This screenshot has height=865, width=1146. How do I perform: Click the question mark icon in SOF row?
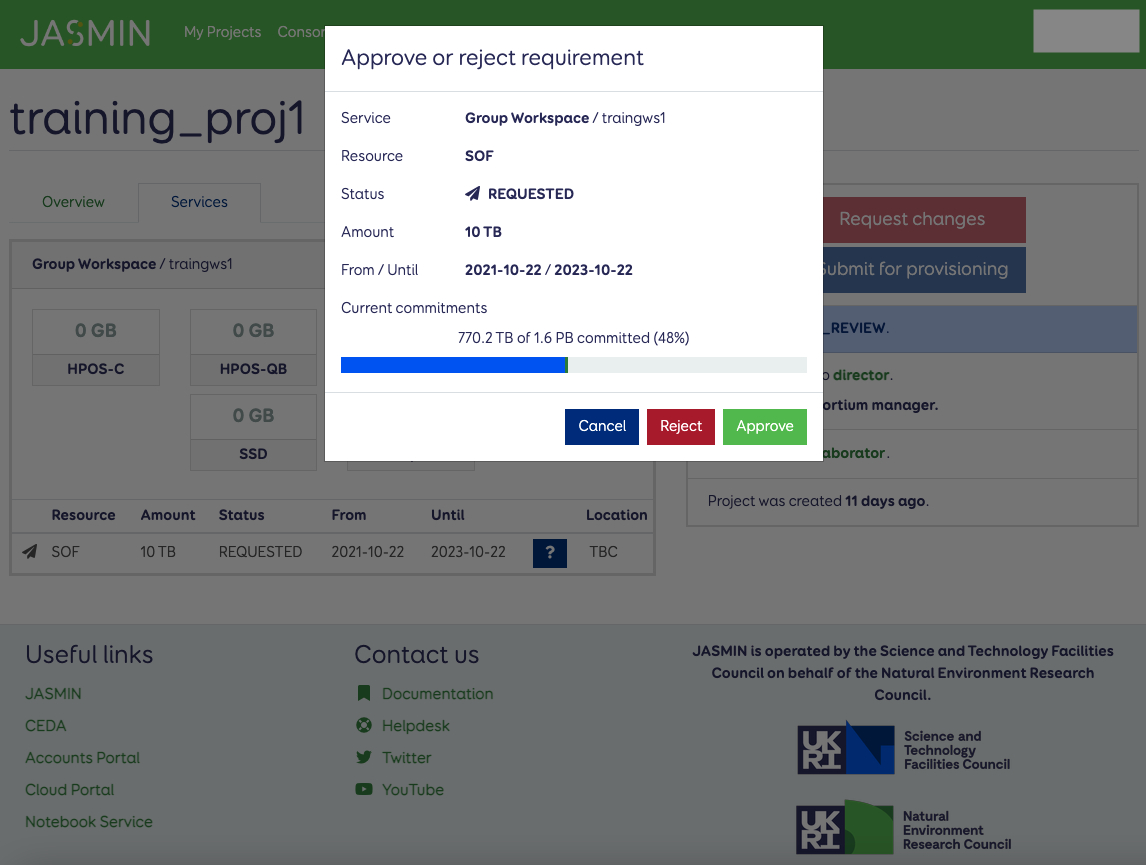[549, 553]
